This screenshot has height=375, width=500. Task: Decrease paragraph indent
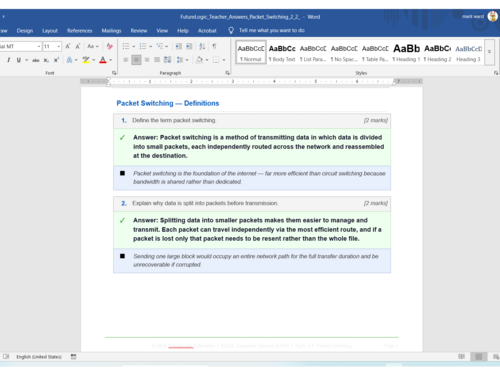click(179, 46)
